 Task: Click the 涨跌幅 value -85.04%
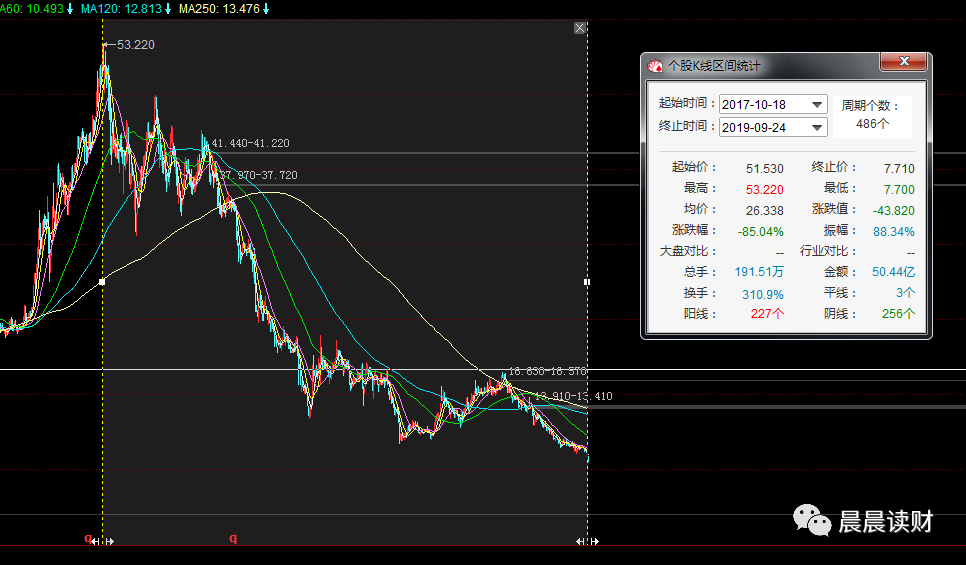tap(761, 232)
